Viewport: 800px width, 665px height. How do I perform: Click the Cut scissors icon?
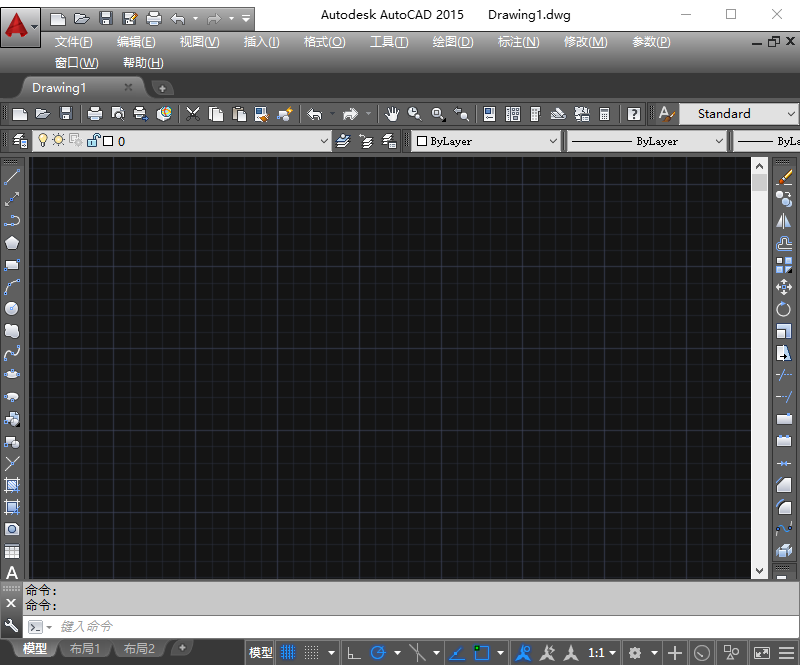click(x=192, y=114)
